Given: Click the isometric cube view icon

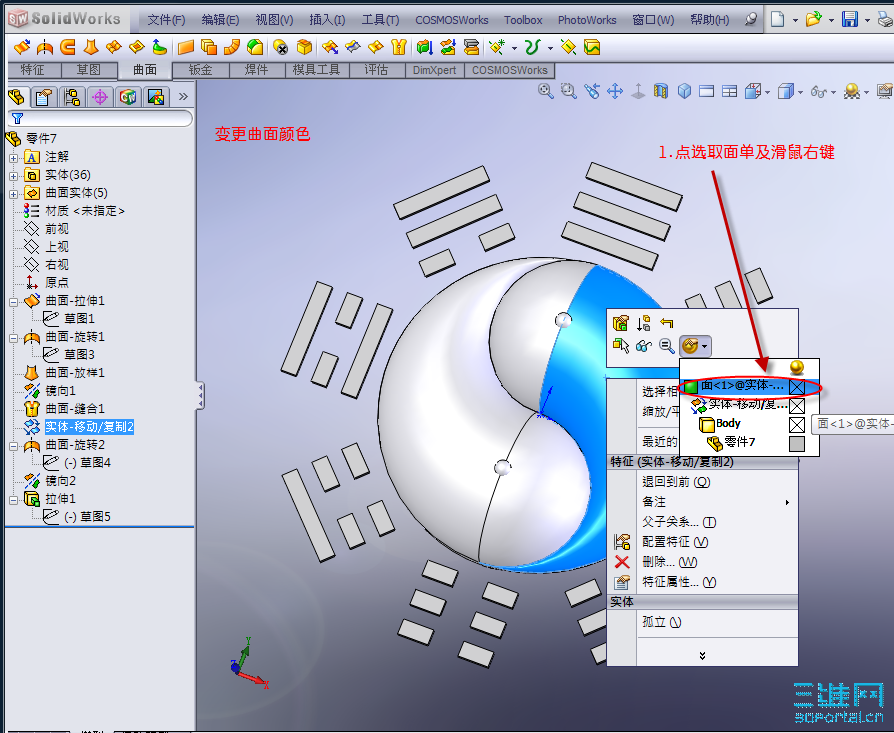Looking at the screenshot, I should pyautogui.click(x=684, y=91).
